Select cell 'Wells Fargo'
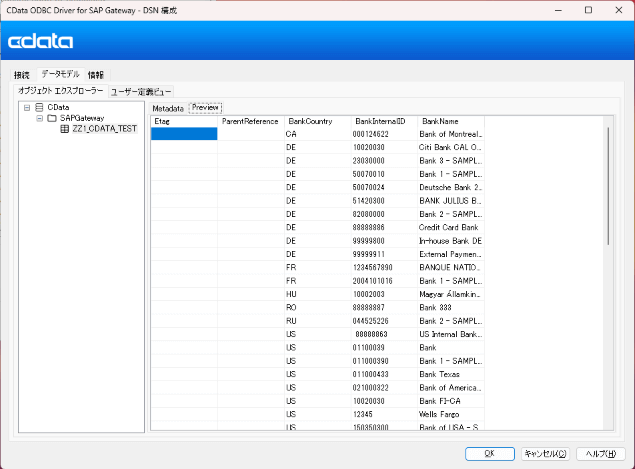The image size is (635, 469). pyautogui.click(x=451, y=415)
